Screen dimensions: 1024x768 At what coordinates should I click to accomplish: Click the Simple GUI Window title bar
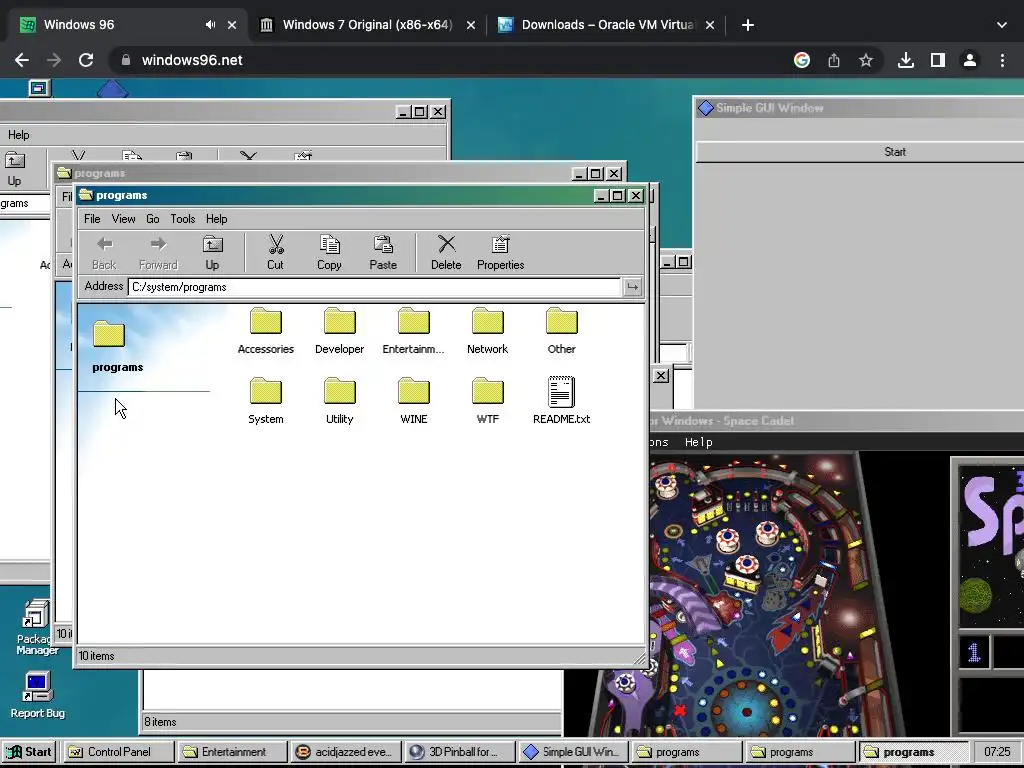(860, 108)
